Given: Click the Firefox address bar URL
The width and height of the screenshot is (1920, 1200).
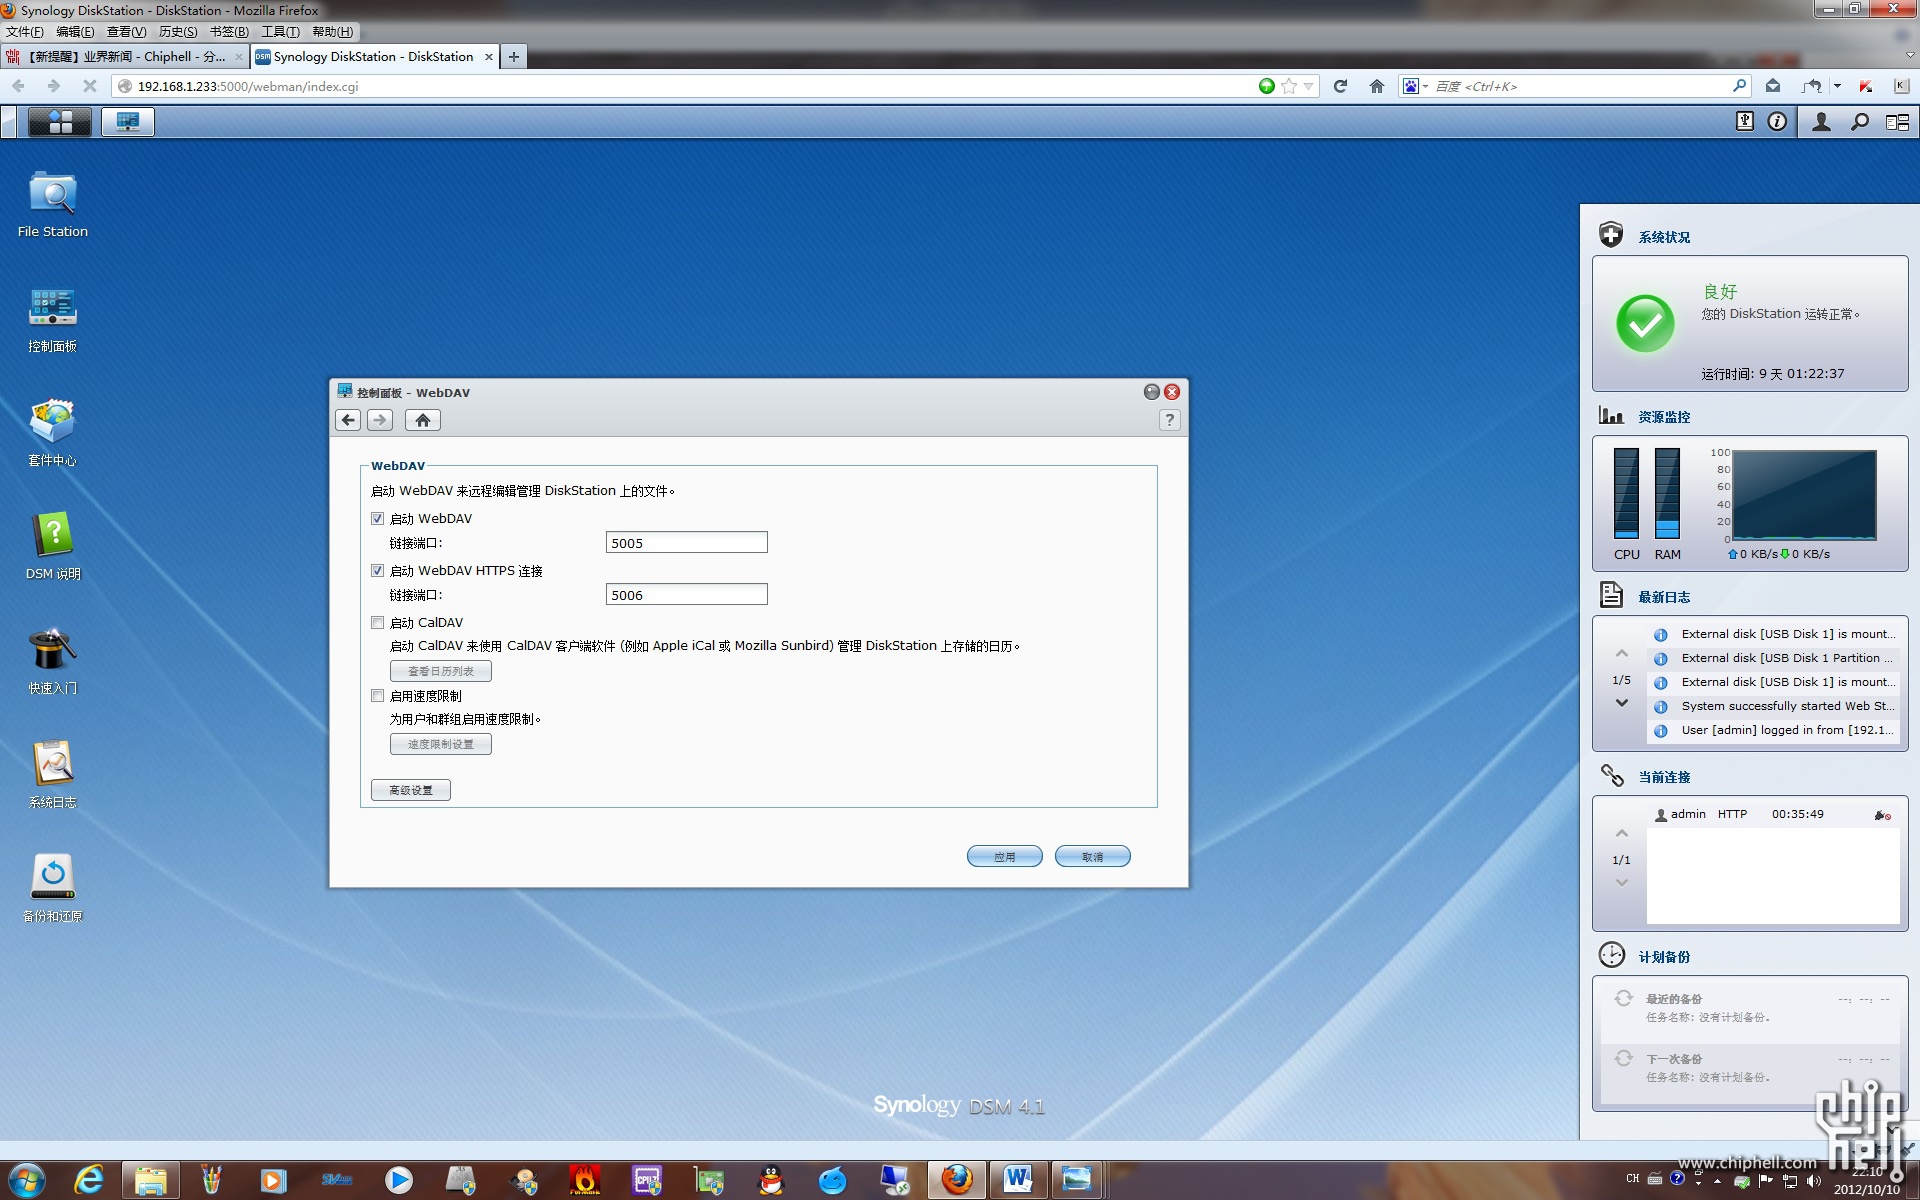Looking at the screenshot, I should click(x=690, y=86).
